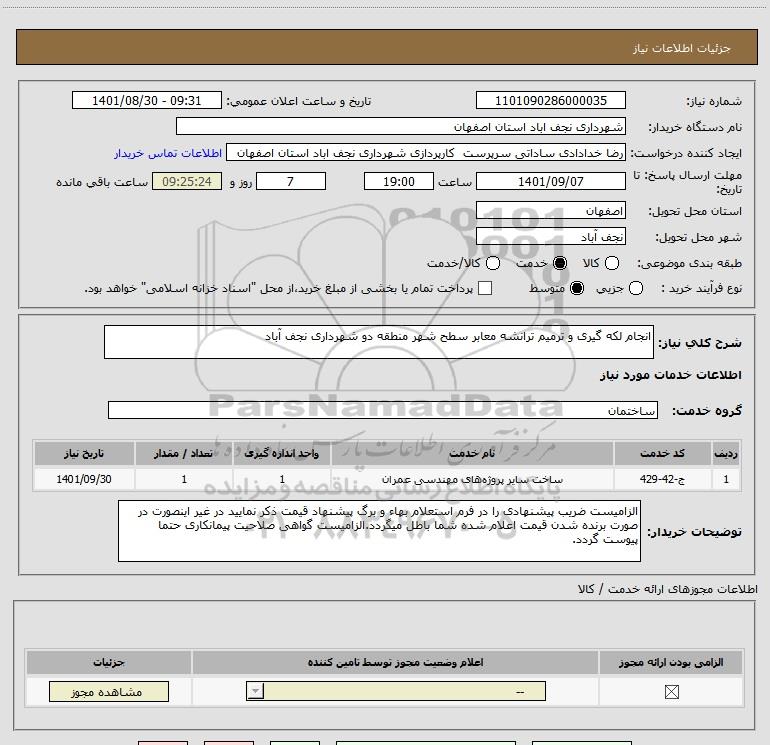Open buyer contact info link
Viewport: 770px width, 745px height.
tap(168, 153)
